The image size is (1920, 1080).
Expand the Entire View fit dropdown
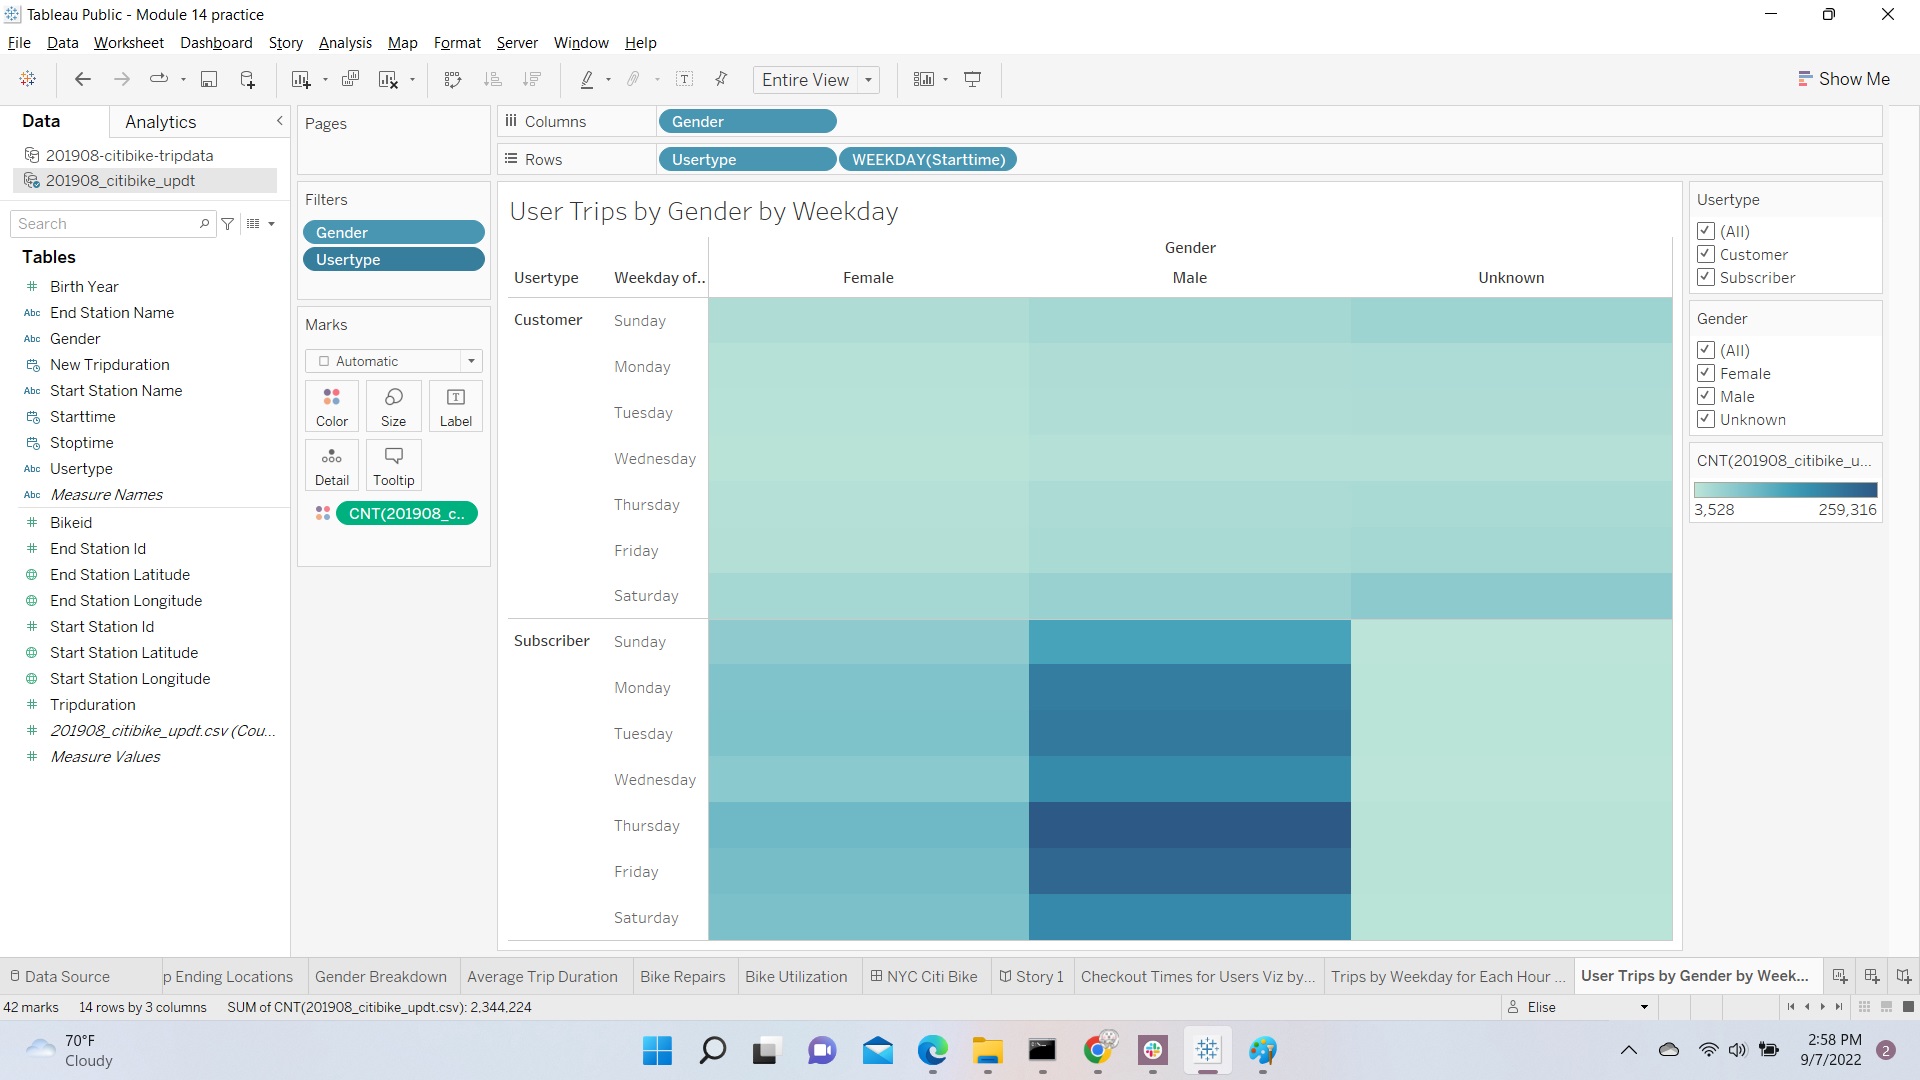pyautogui.click(x=868, y=80)
